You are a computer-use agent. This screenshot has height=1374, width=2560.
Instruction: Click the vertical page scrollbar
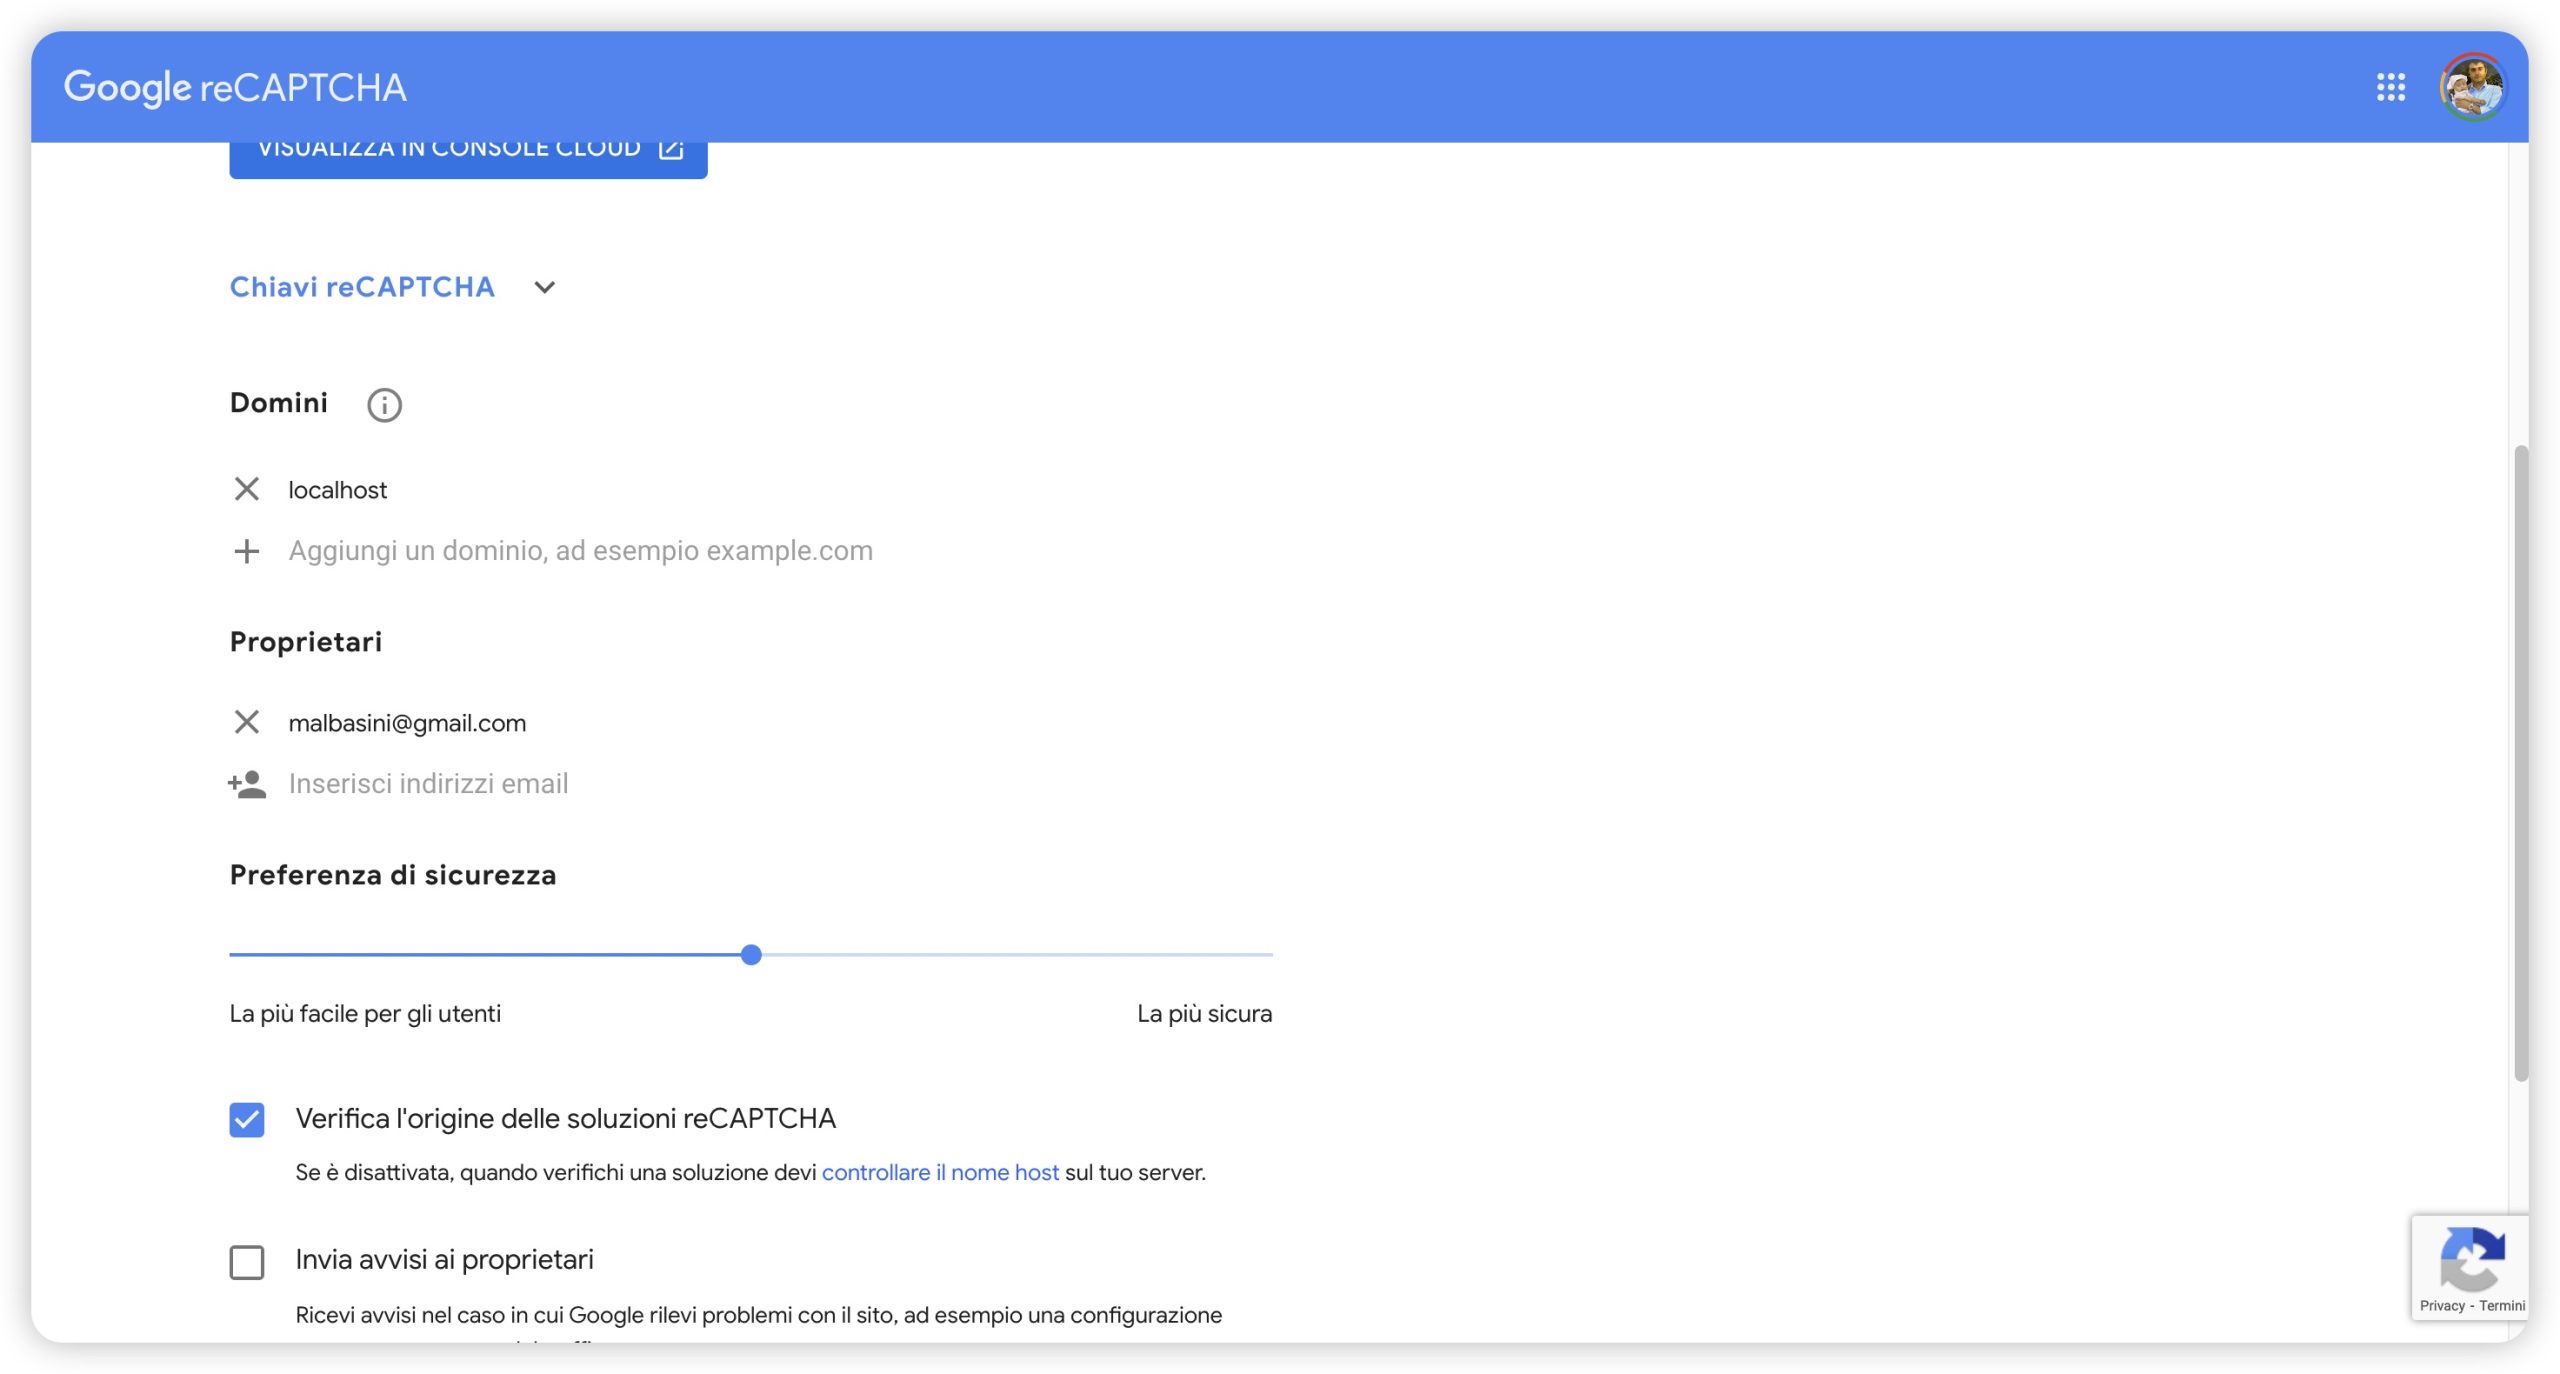tap(2521, 763)
